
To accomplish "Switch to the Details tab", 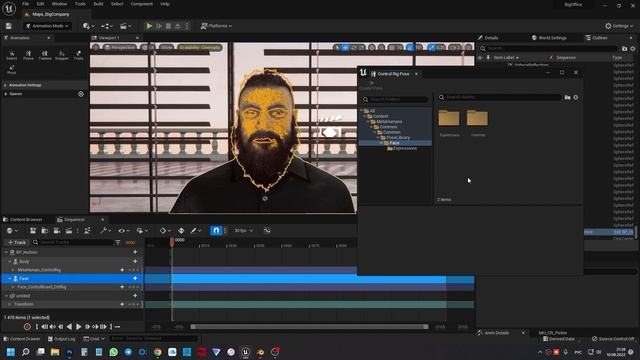I will tap(488, 38).
